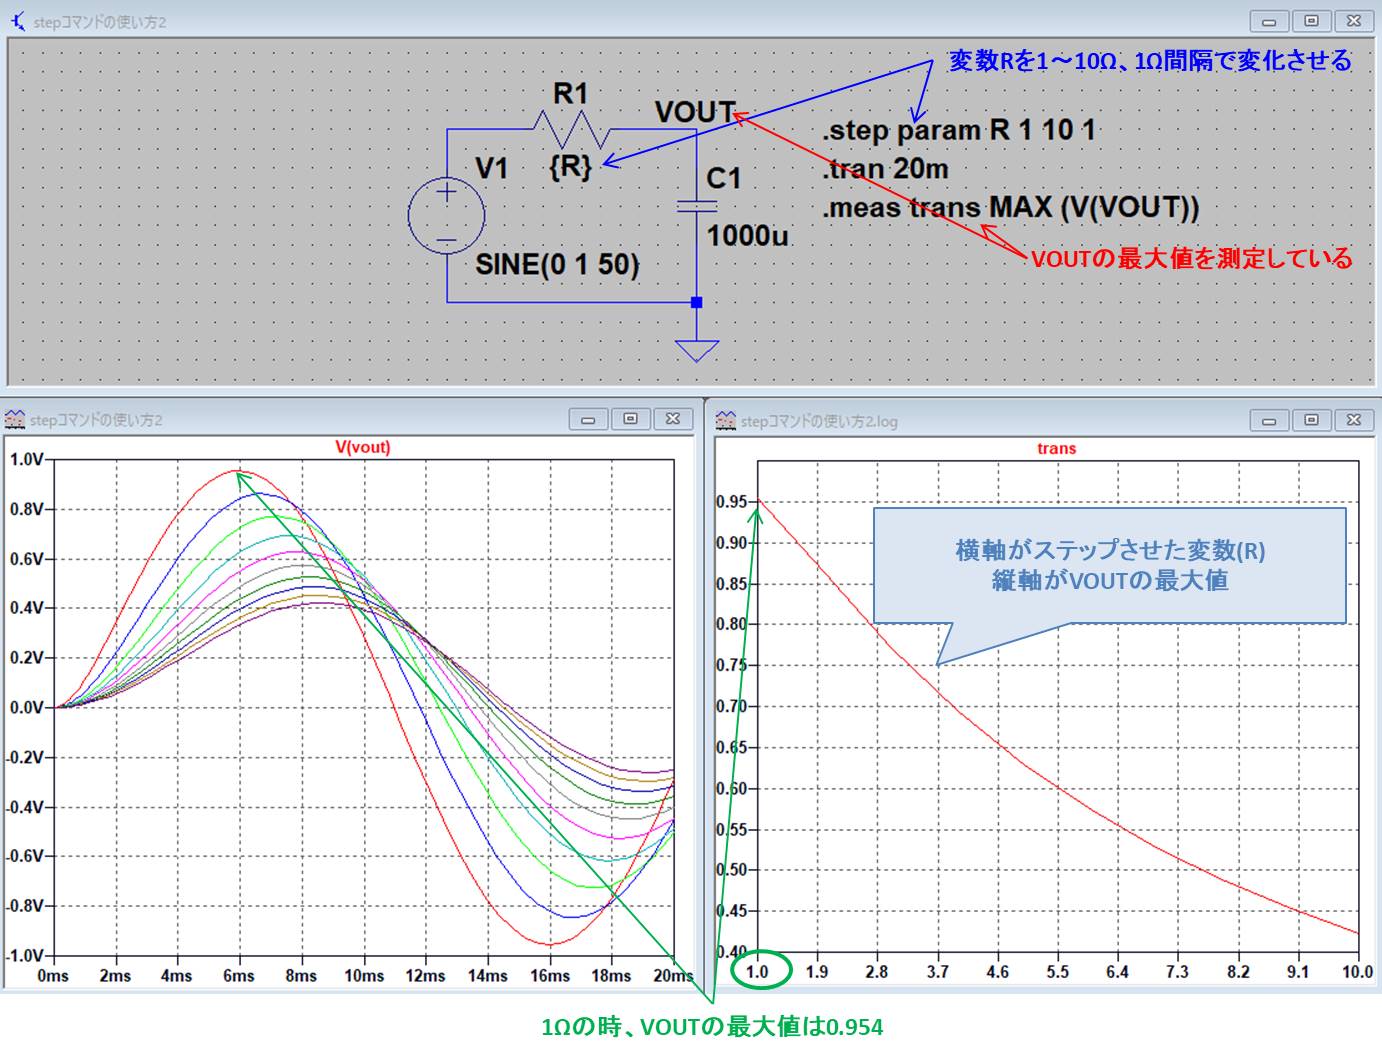Image resolution: width=1382 pixels, height=1058 pixels.
Task: Click the capacitor C1 symbol
Action: click(697, 206)
